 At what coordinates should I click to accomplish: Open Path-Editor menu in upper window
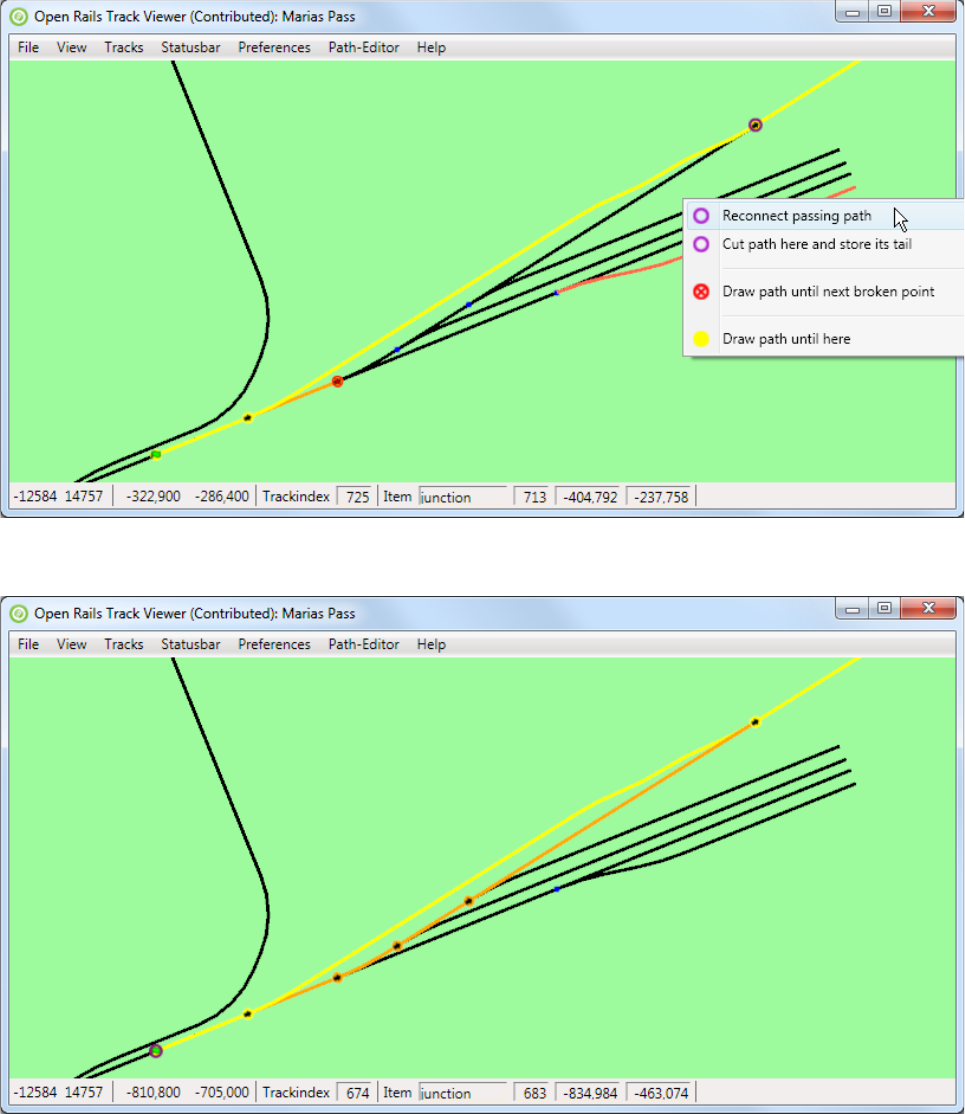click(364, 48)
